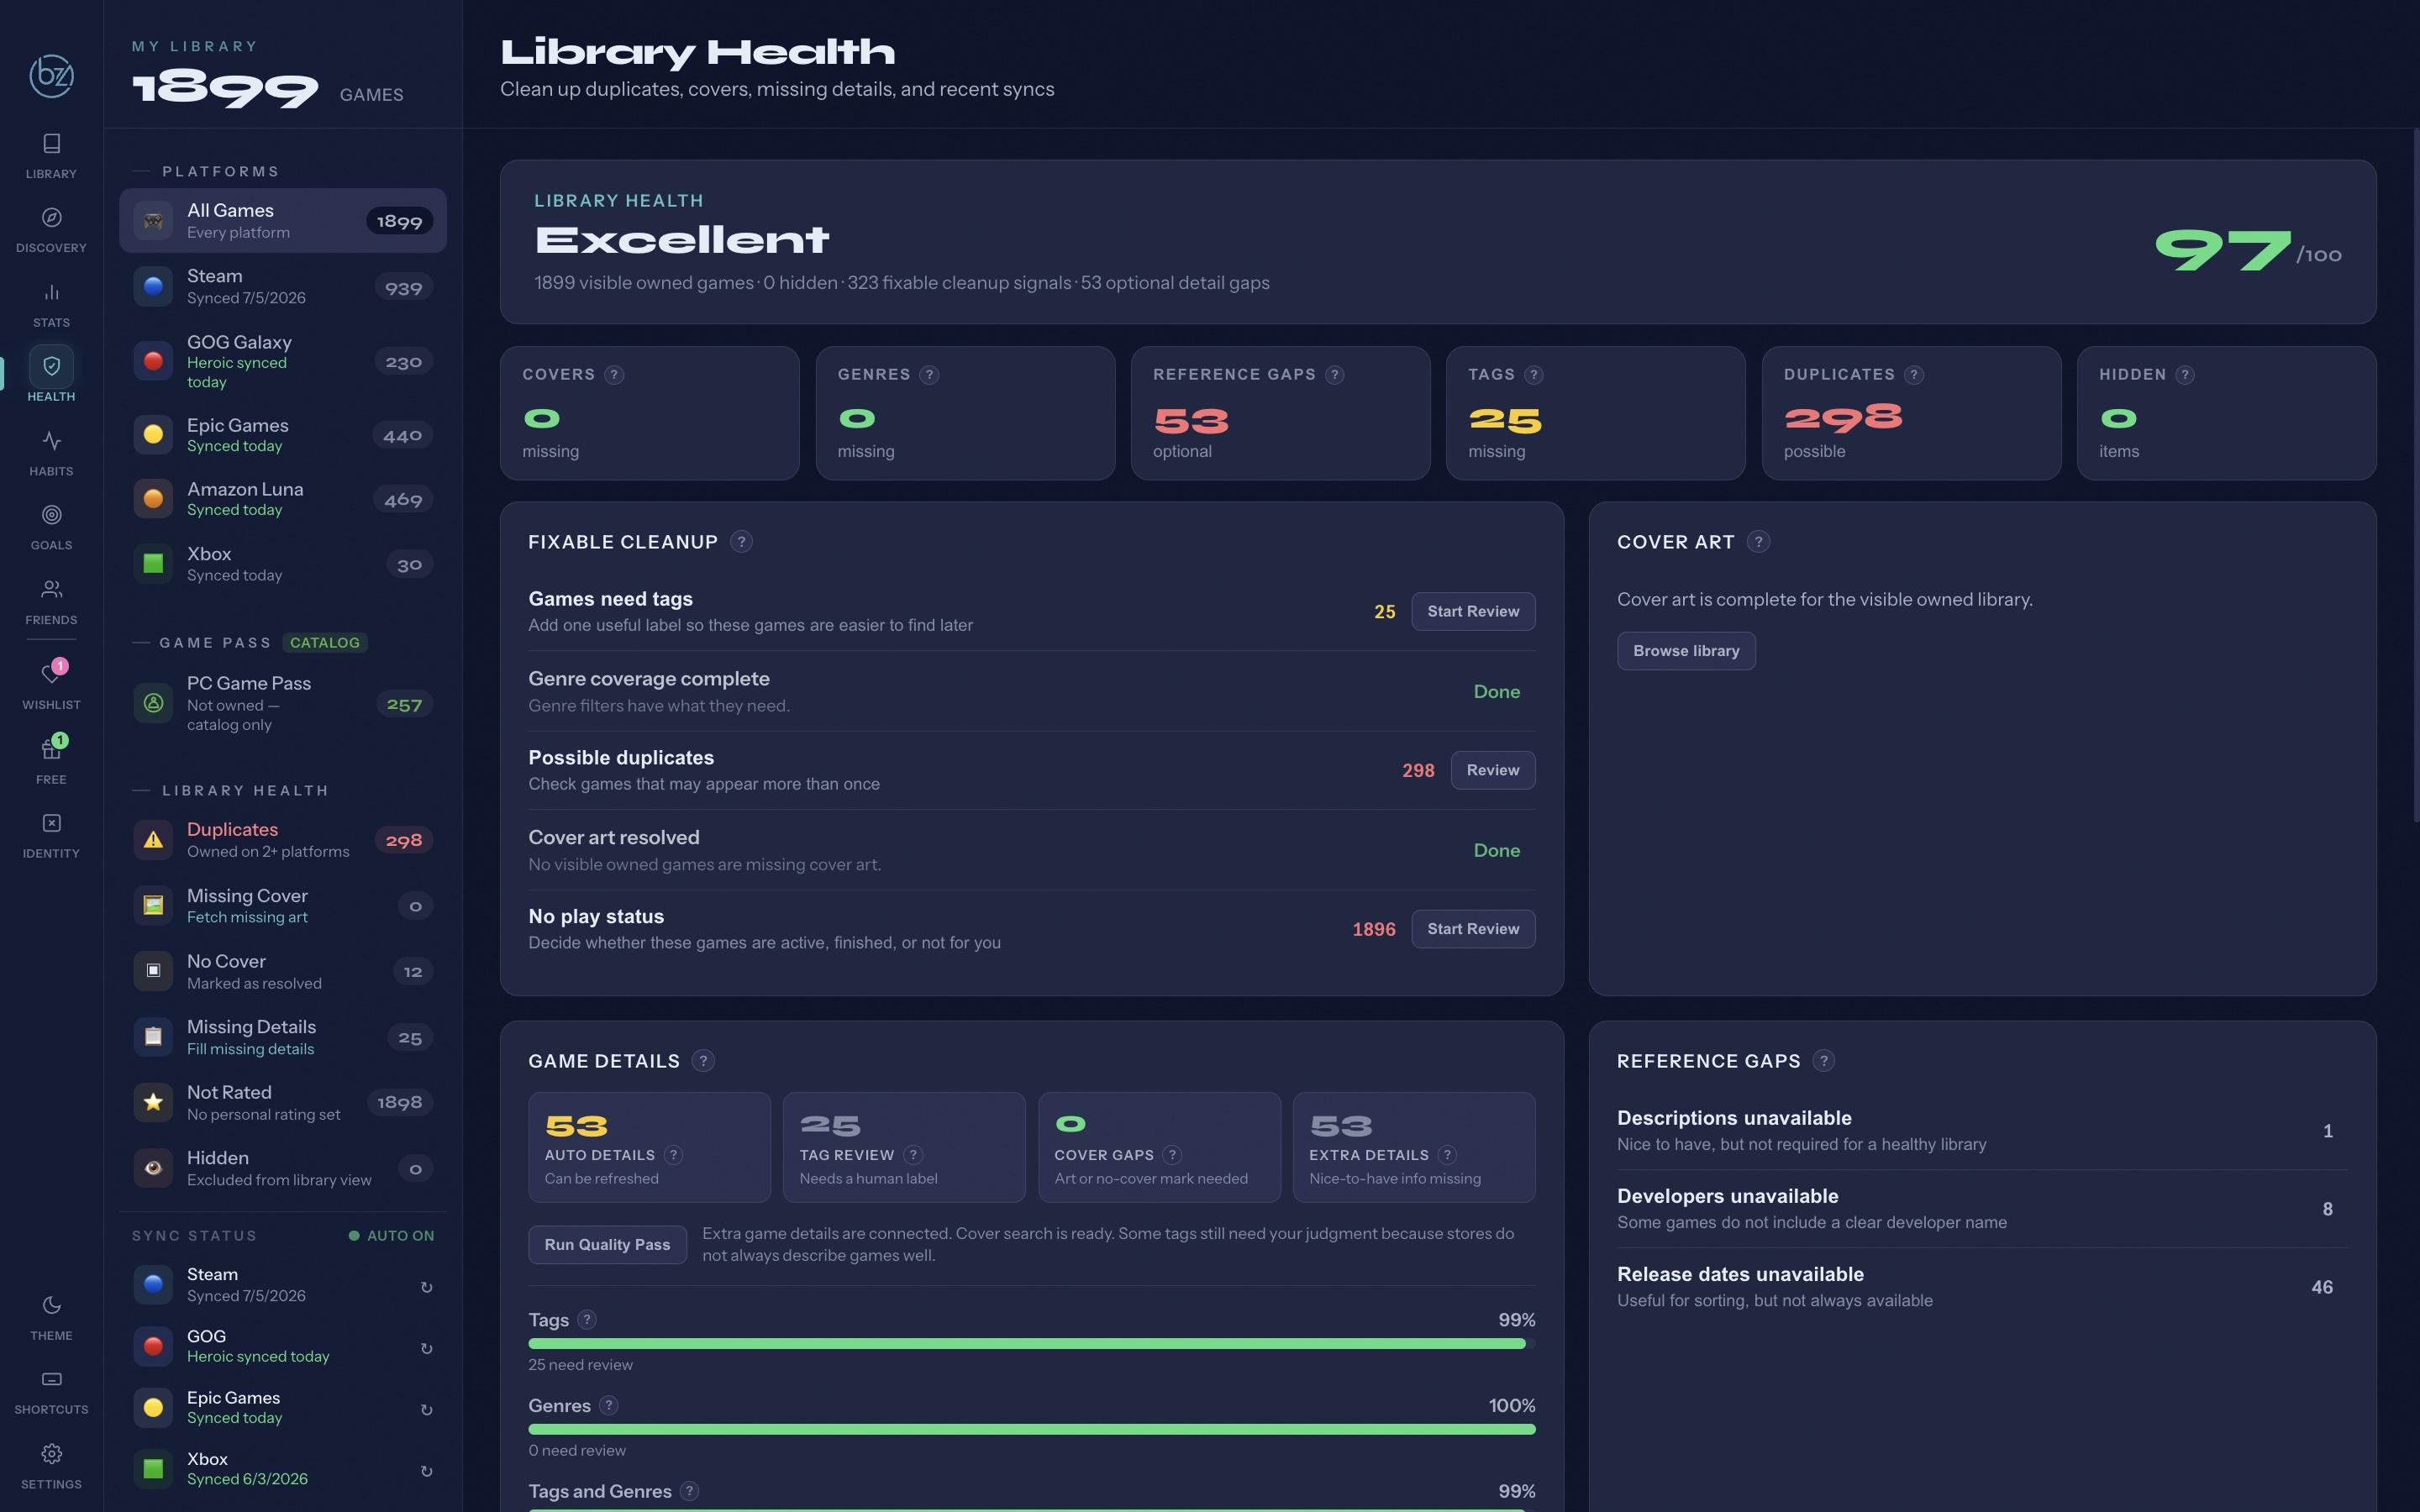Show help for Covers stat card
2420x1512 pixels.
[614, 375]
